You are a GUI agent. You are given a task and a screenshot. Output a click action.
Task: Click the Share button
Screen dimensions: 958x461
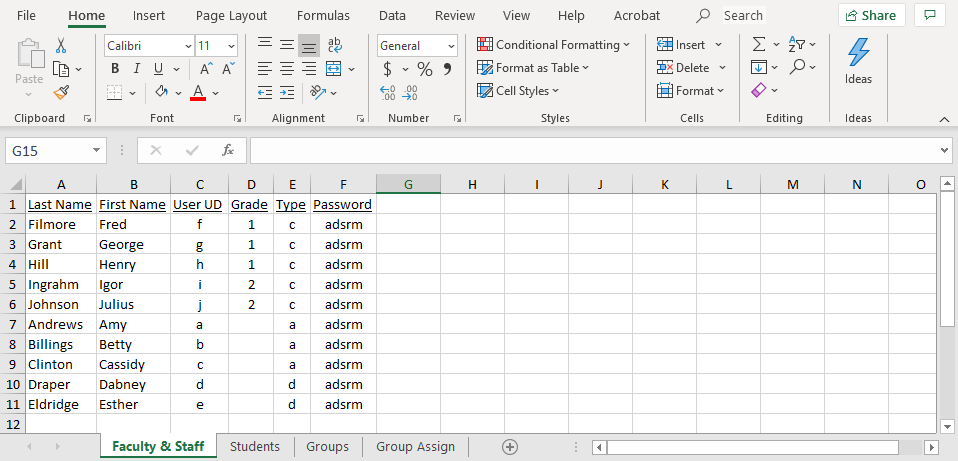coord(869,15)
